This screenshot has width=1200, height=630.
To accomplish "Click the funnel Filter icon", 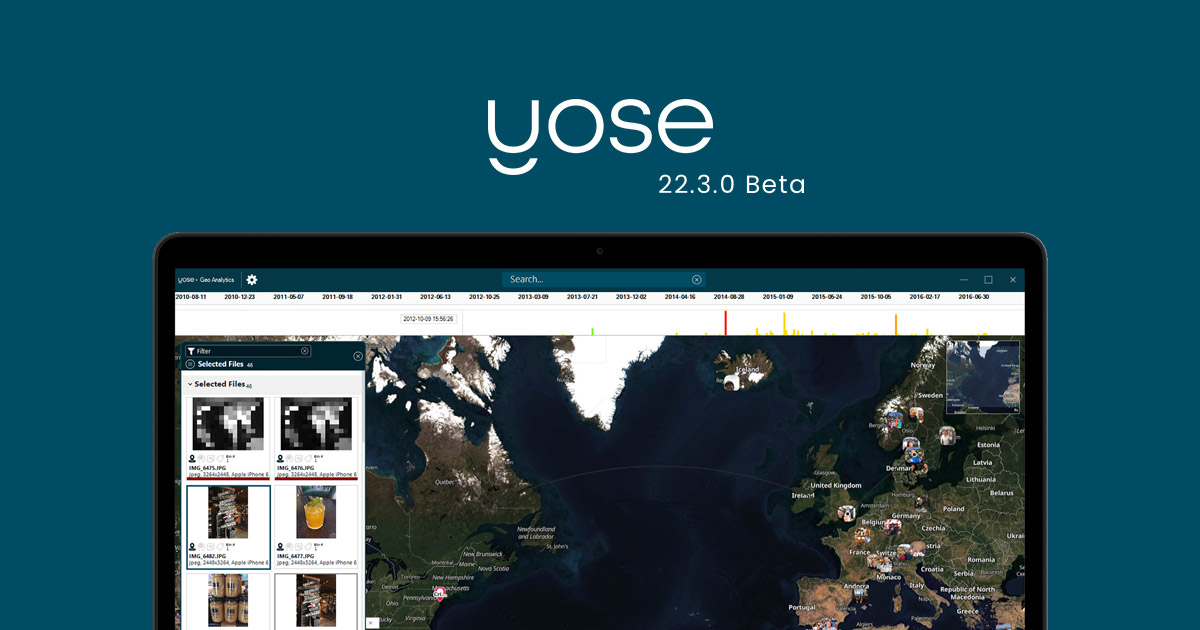I will [191, 352].
